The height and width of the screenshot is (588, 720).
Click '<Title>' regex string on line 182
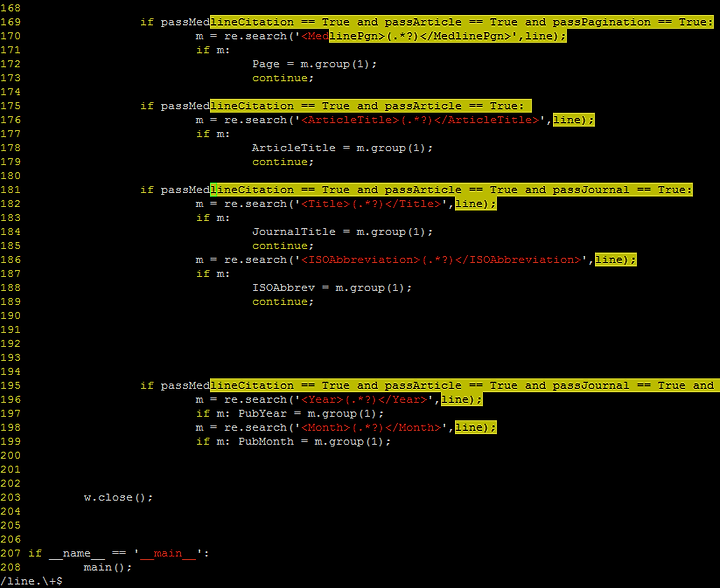[x=371, y=204]
